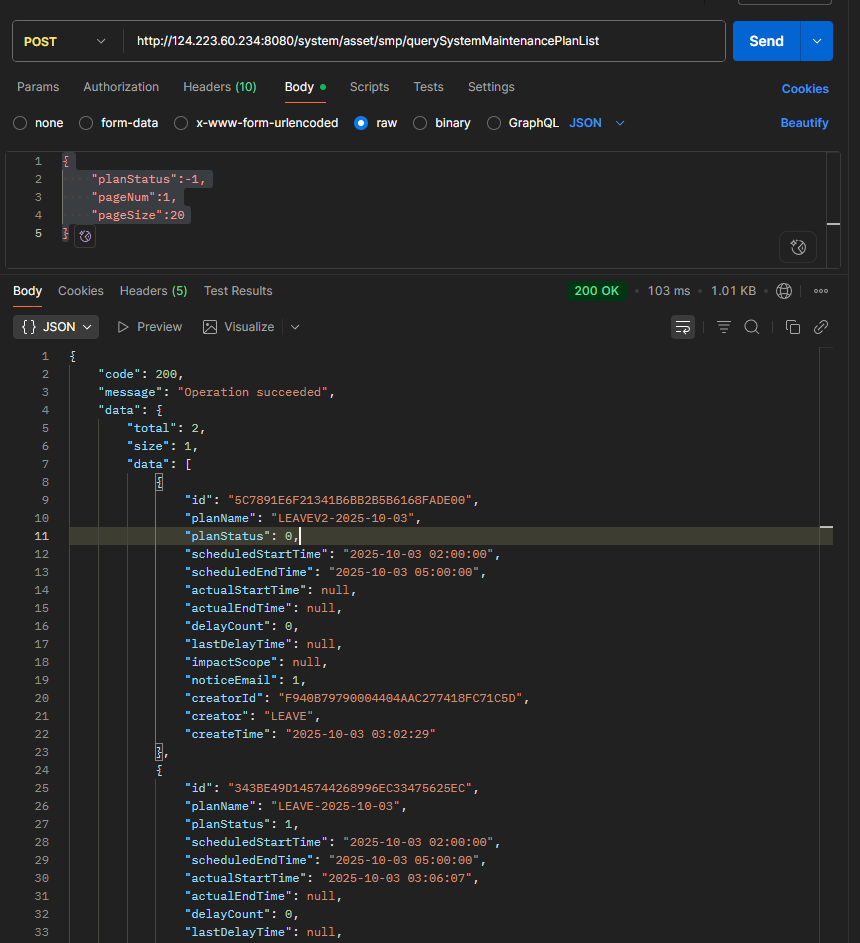Viewport: 860px width, 943px height.
Task: Select the GraphQL body radio button
Action: coord(494,123)
